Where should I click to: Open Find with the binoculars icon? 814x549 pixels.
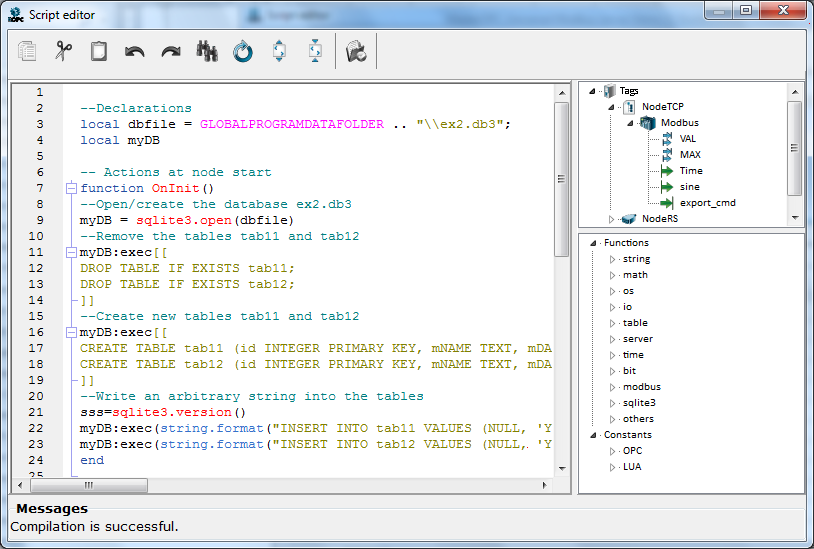click(207, 51)
